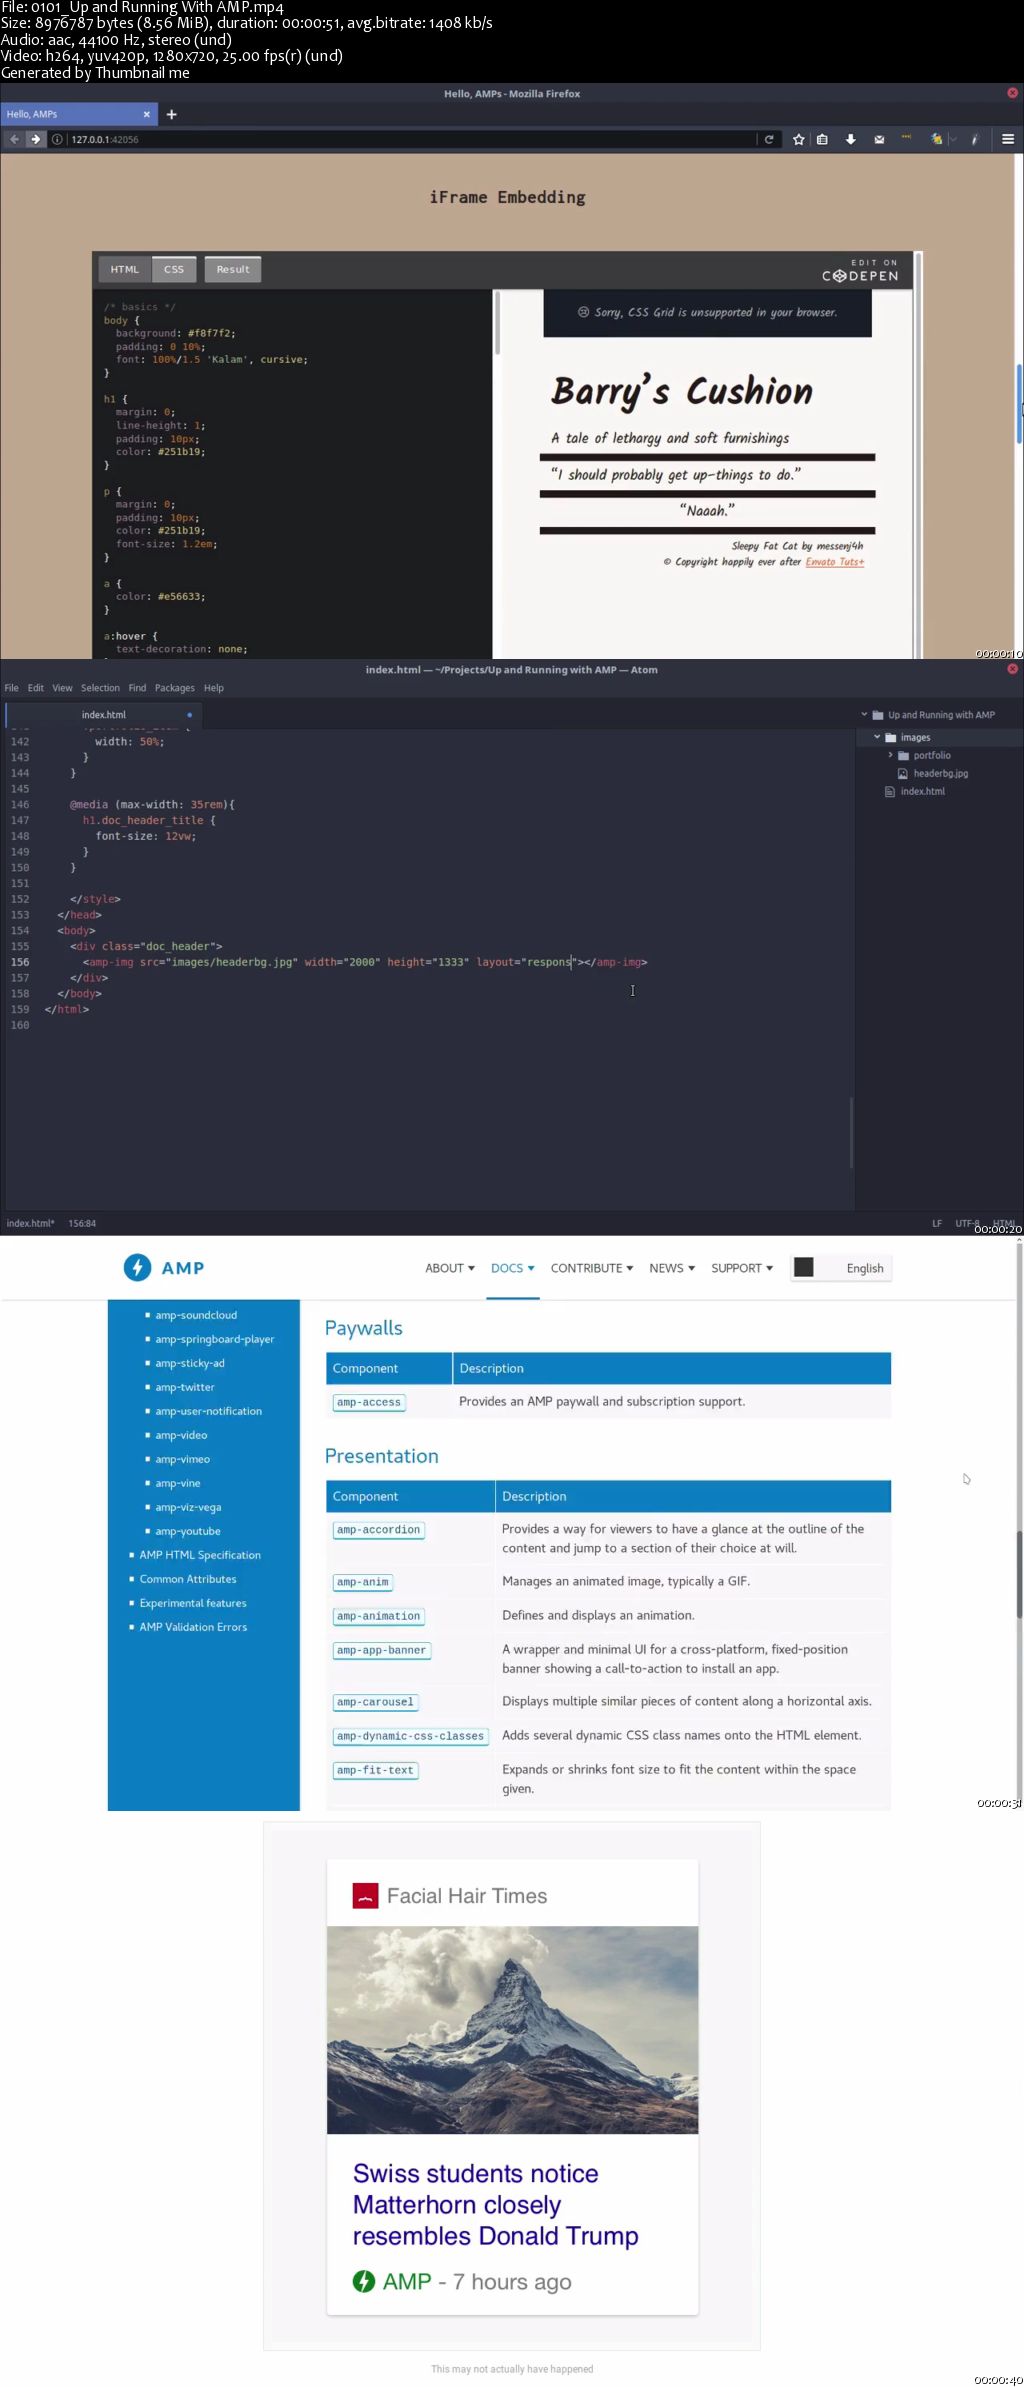The image size is (1024, 2387).
Task: Open the DOCS dropdown on AMP site
Action: coord(513,1268)
